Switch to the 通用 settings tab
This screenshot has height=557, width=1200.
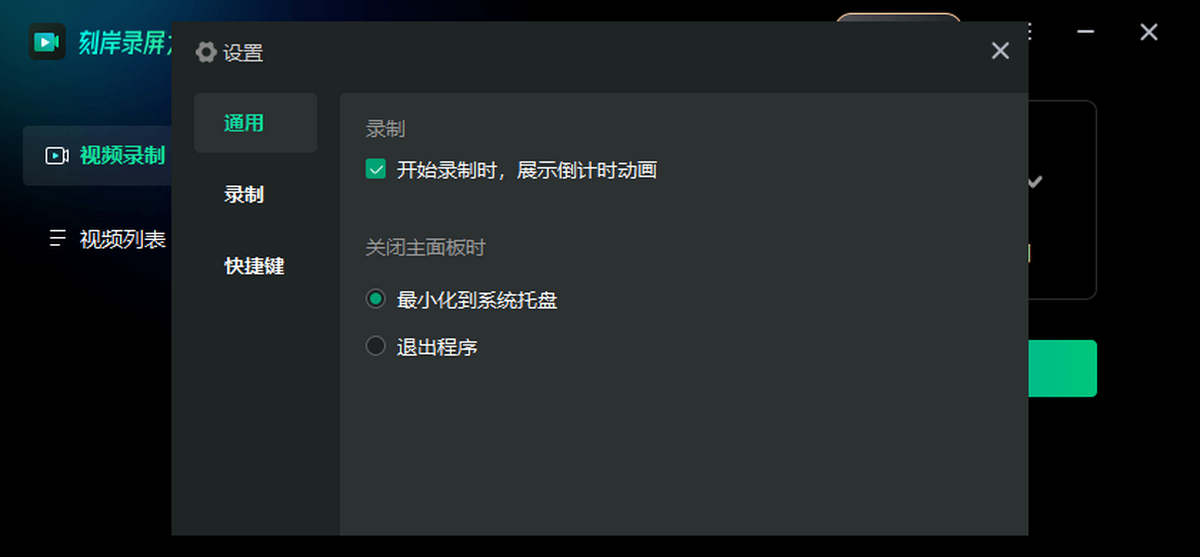(x=244, y=123)
